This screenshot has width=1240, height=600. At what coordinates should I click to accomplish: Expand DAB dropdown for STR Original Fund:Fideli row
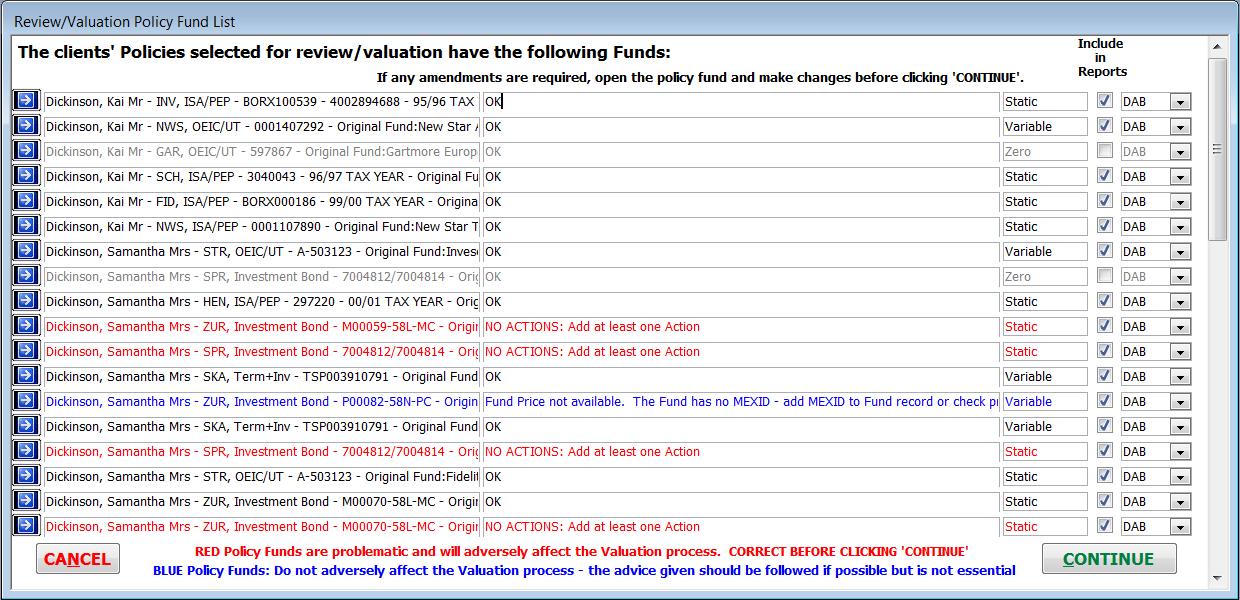tap(1180, 477)
